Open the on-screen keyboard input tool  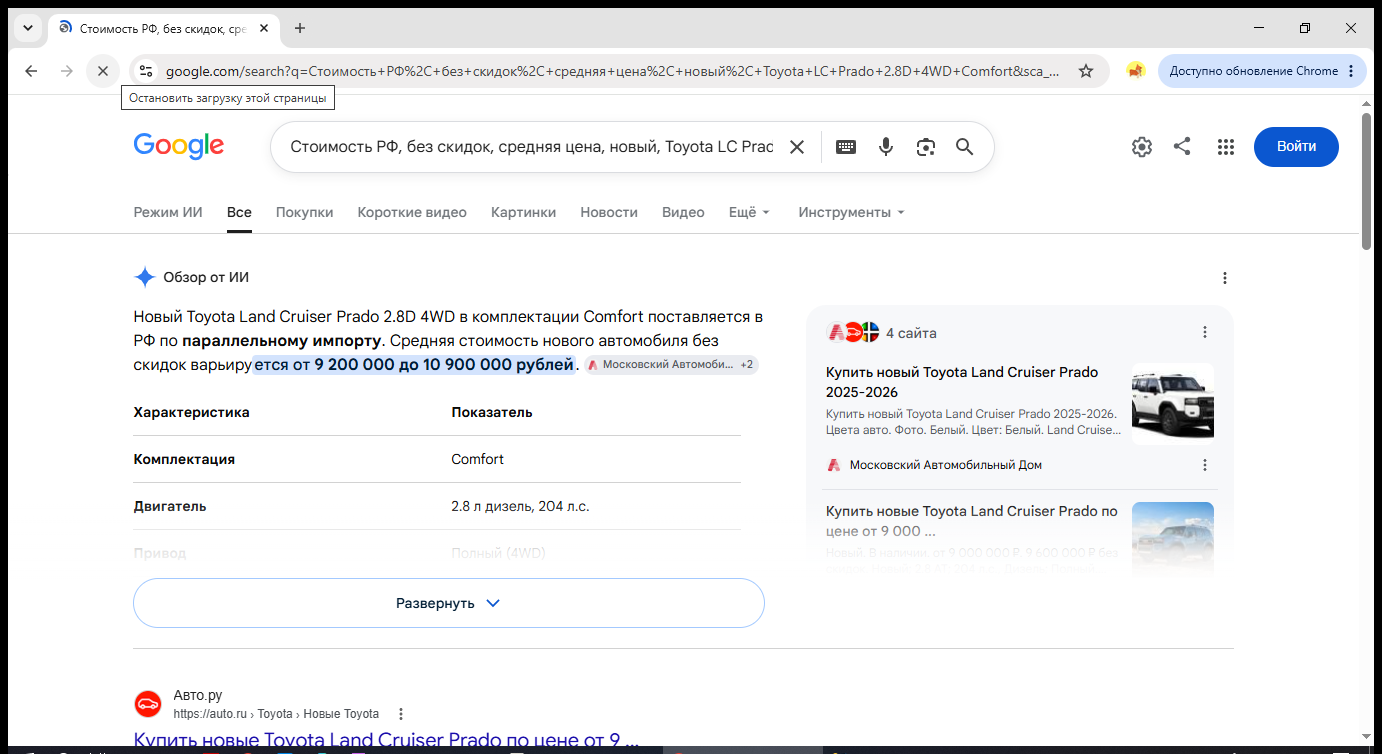click(846, 147)
